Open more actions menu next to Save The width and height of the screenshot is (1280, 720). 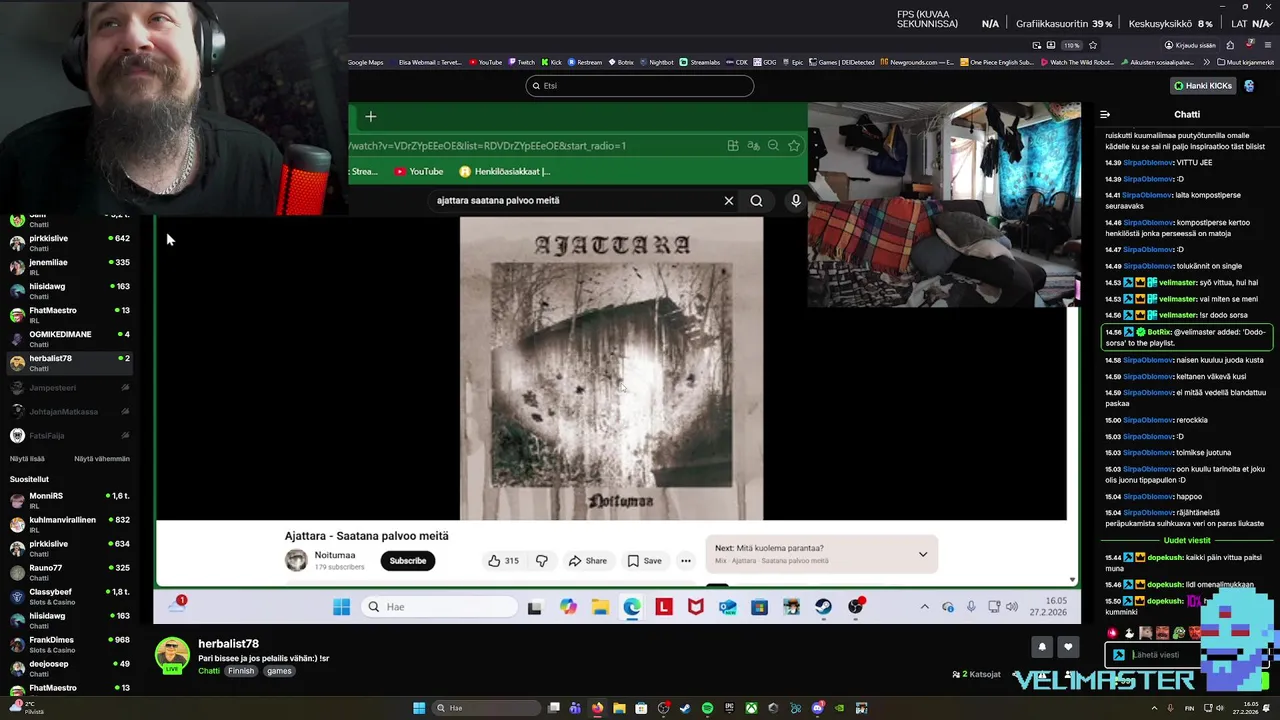(x=686, y=561)
